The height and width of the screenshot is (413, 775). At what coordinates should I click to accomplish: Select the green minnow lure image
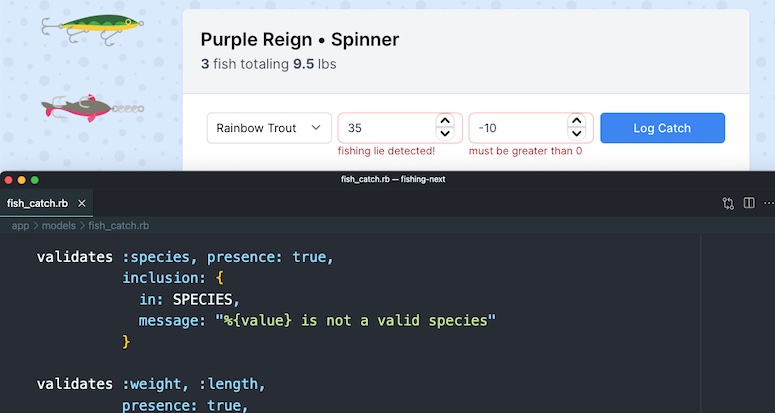click(x=92, y=29)
